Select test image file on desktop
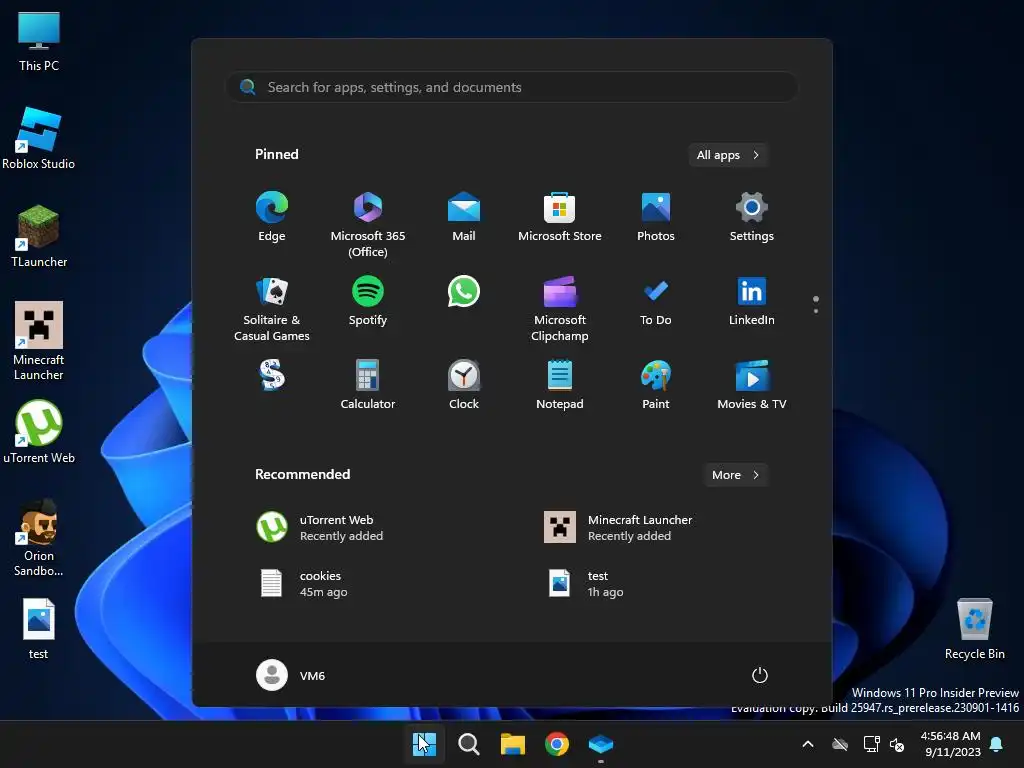1024x768 pixels. coord(39,630)
